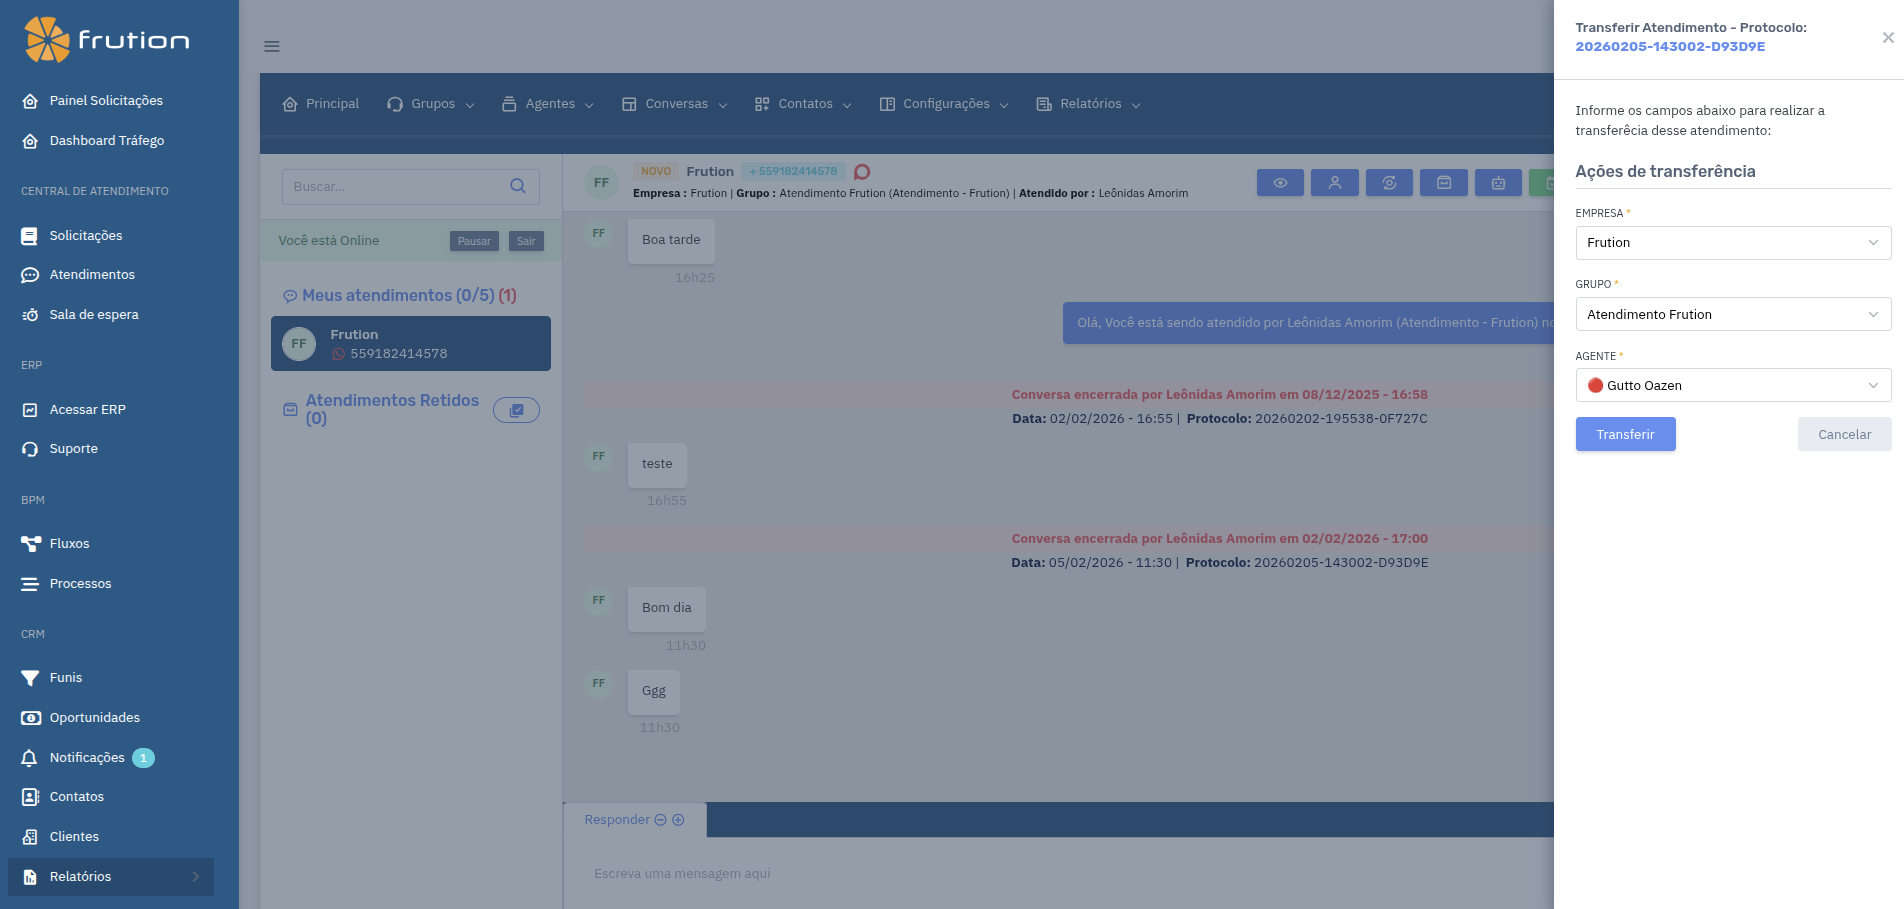Click the Transferir button
This screenshot has width=1904, height=909.
(1625, 434)
